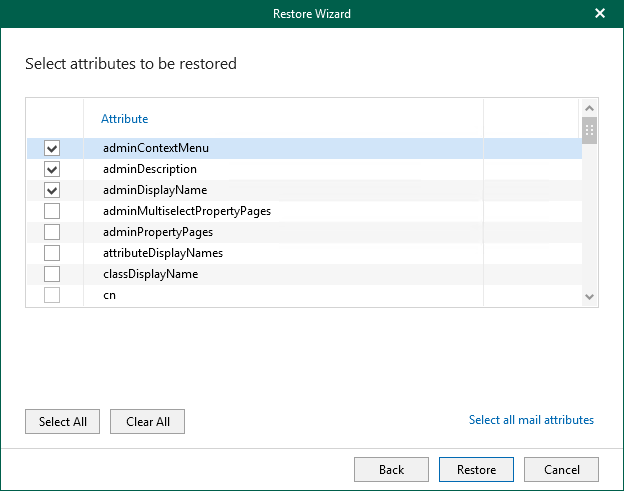Click the Restore button

coord(476,470)
